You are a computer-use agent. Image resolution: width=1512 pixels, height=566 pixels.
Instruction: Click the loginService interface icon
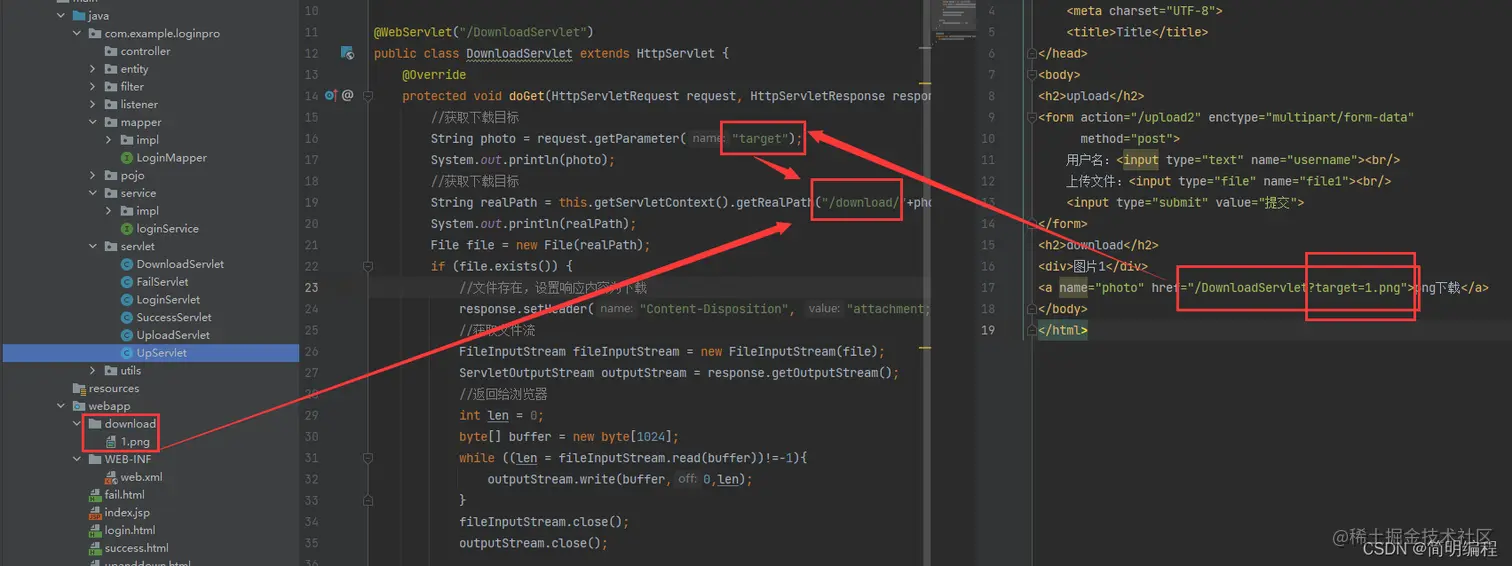point(127,229)
